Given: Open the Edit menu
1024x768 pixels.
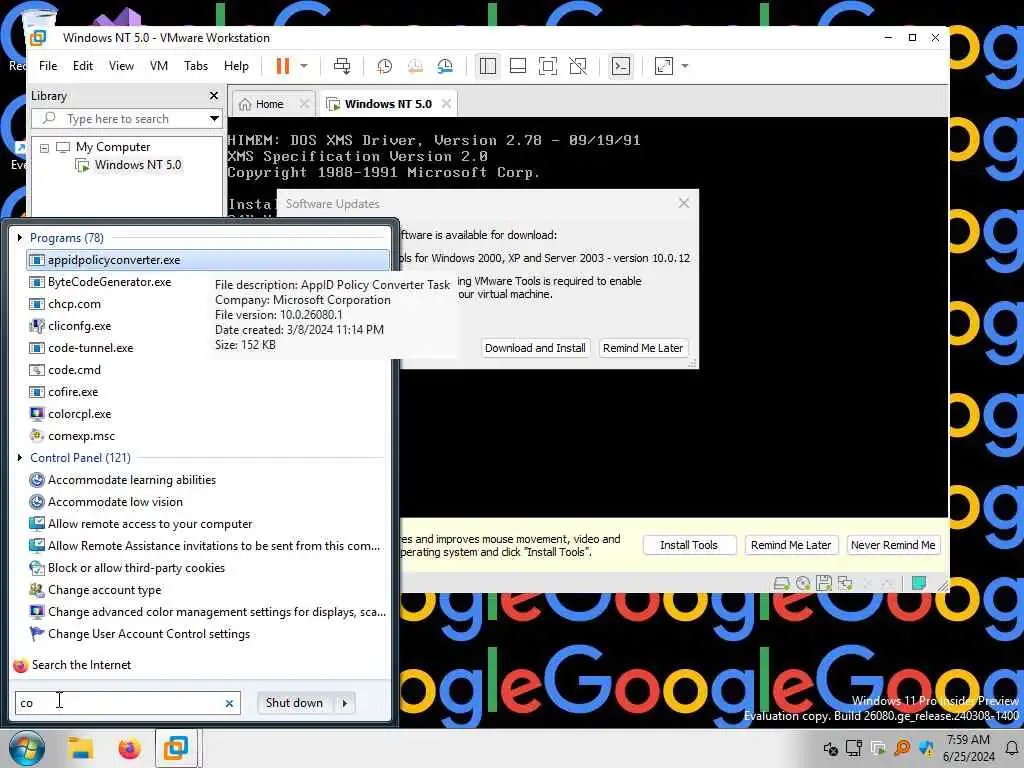Looking at the screenshot, I should coord(82,66).
